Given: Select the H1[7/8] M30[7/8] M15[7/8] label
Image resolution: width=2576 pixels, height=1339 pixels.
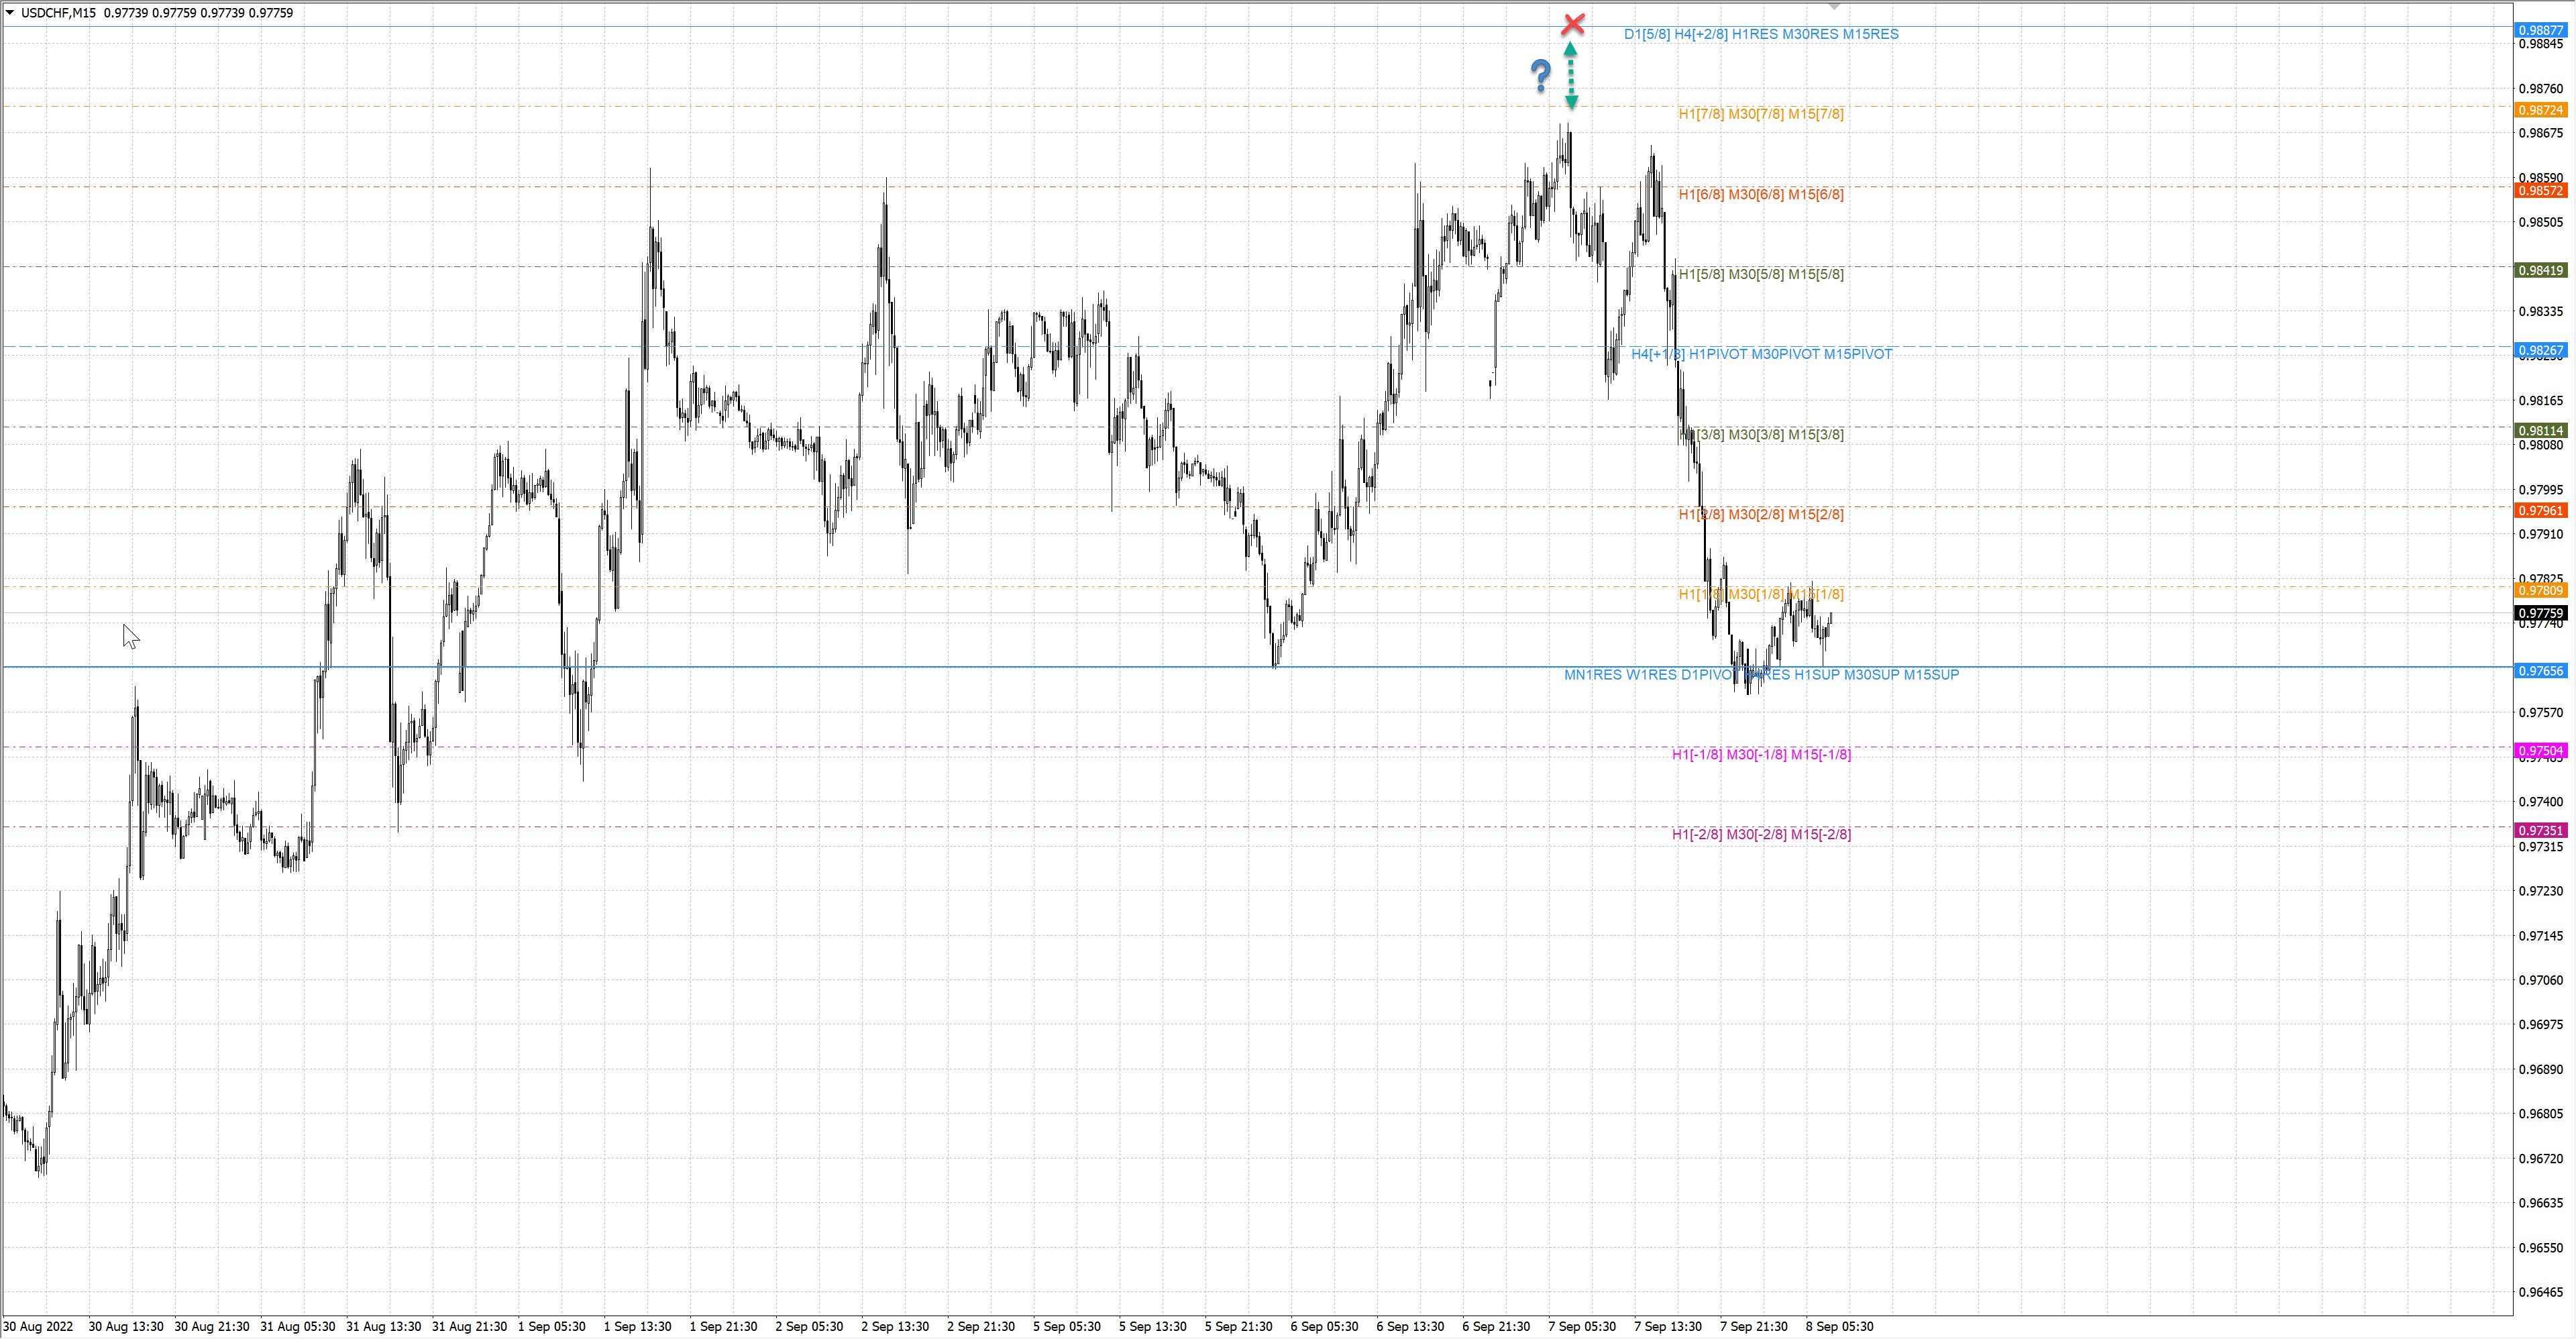Looking at the screenshot, I should click(x=1760, y=114).
